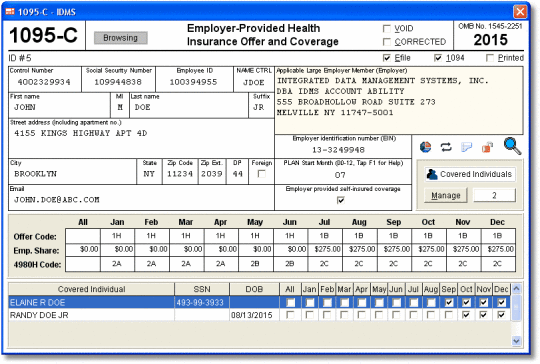The image size is (540, 364).
Task: Click the app icon in the title bar
Action: pos(10,12)
